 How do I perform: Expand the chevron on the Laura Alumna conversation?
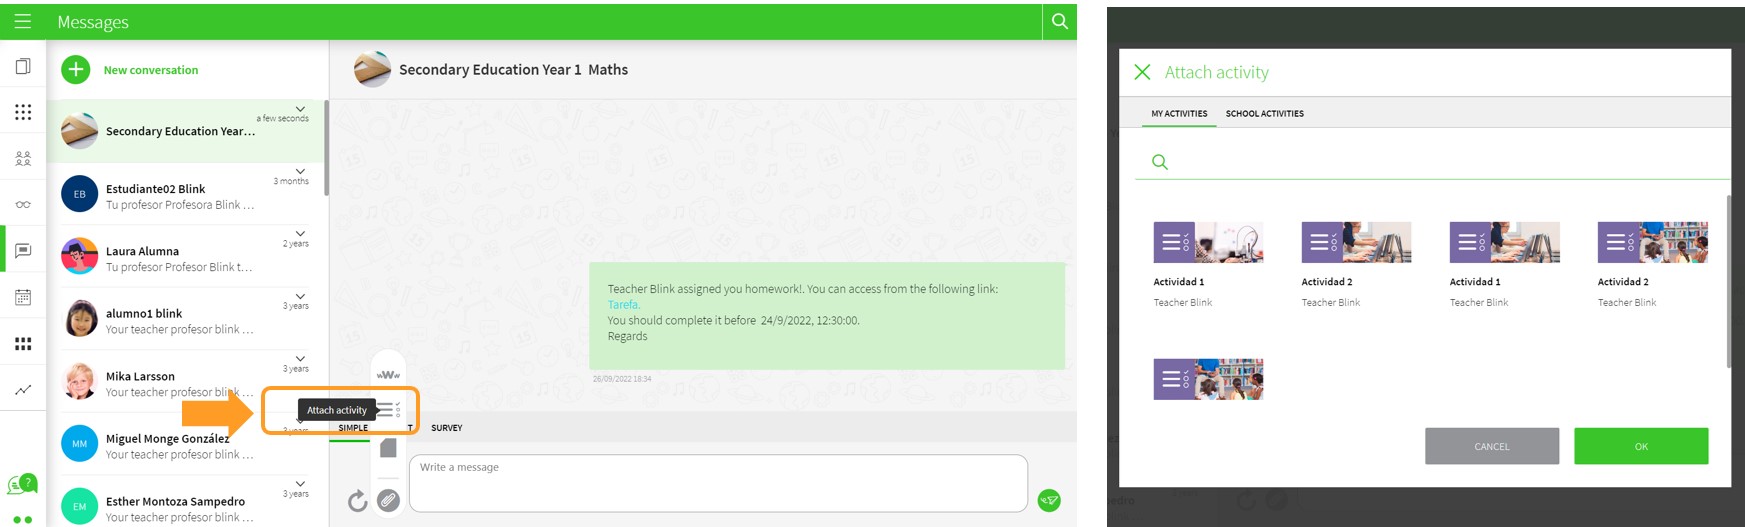(x=300, y=233)
